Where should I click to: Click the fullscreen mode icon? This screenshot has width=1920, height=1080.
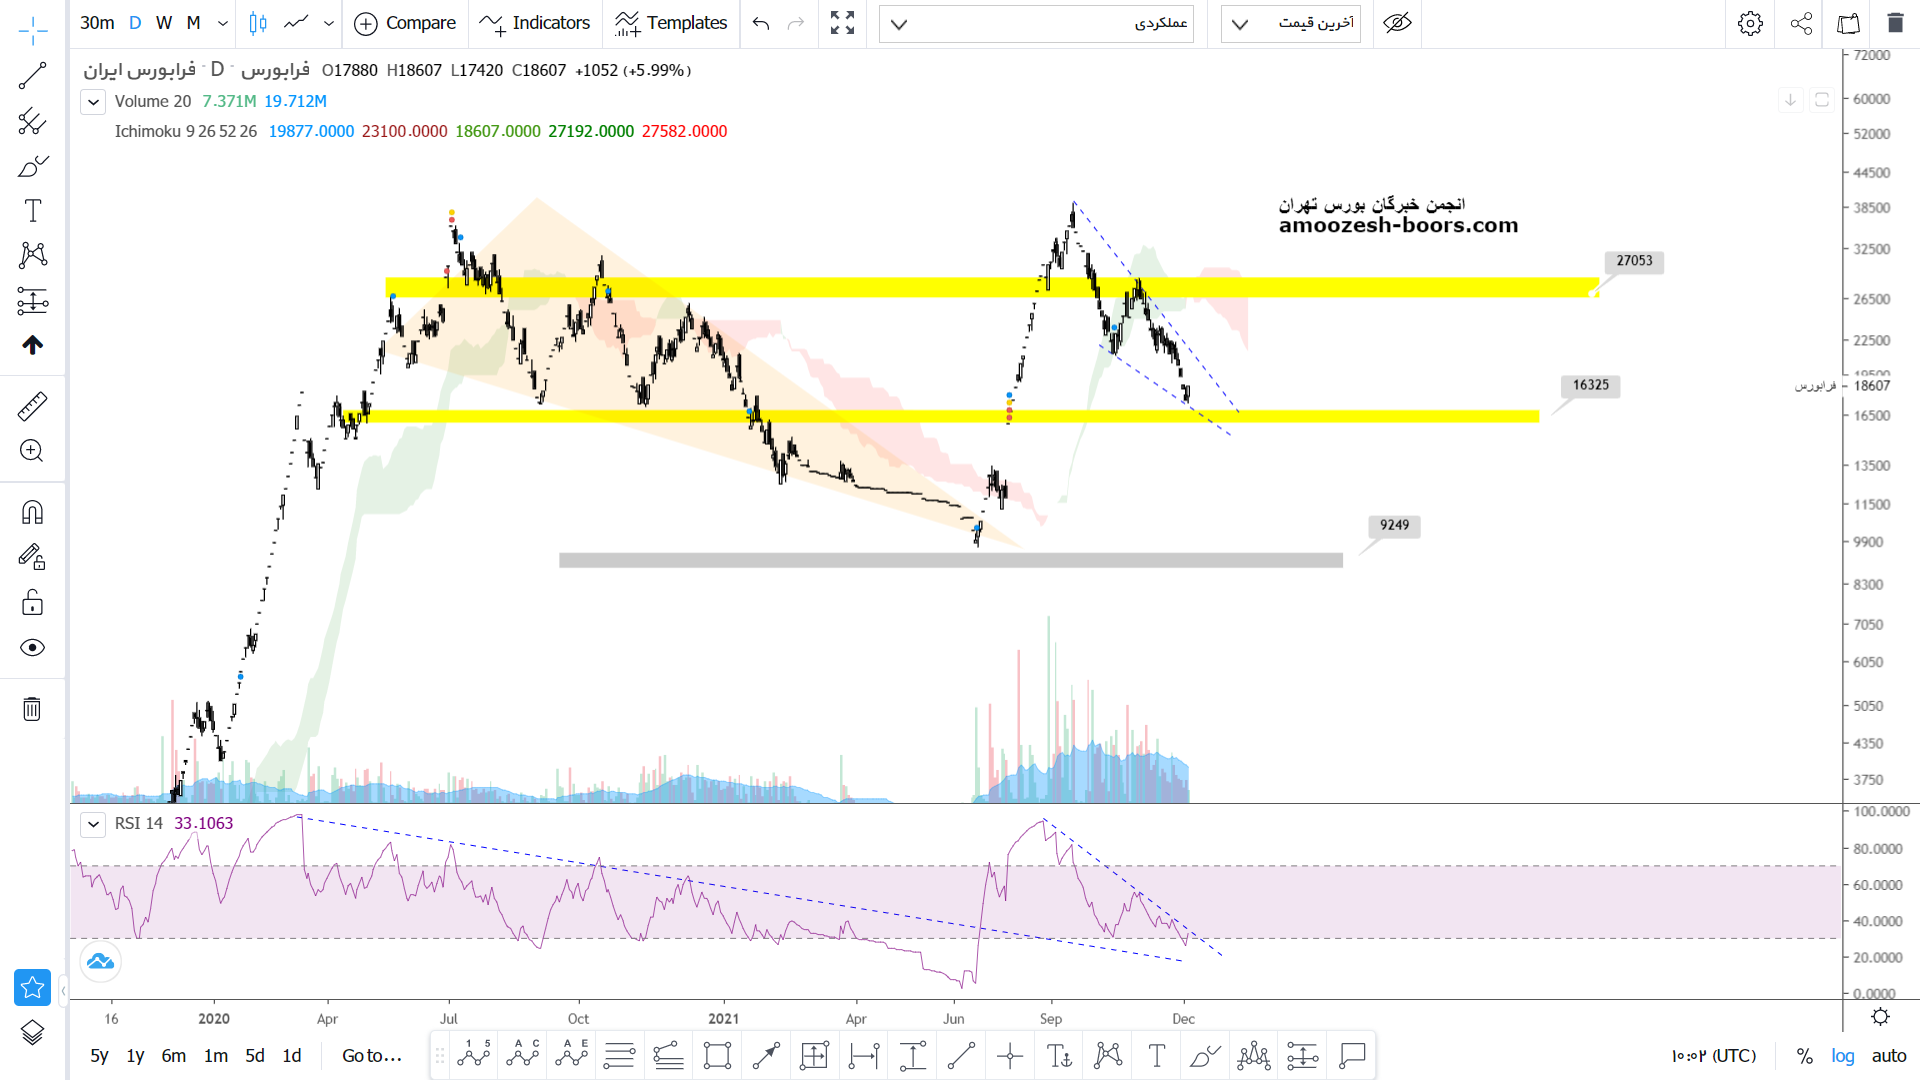(842, 23)
